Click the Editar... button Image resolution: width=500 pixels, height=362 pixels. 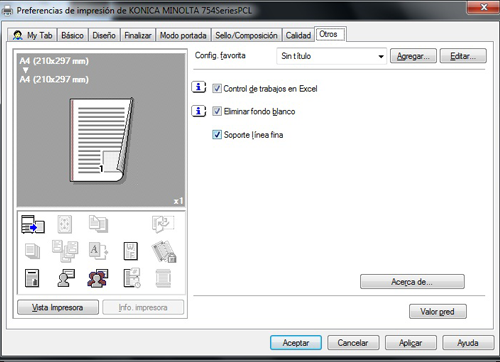coord(463,56)
